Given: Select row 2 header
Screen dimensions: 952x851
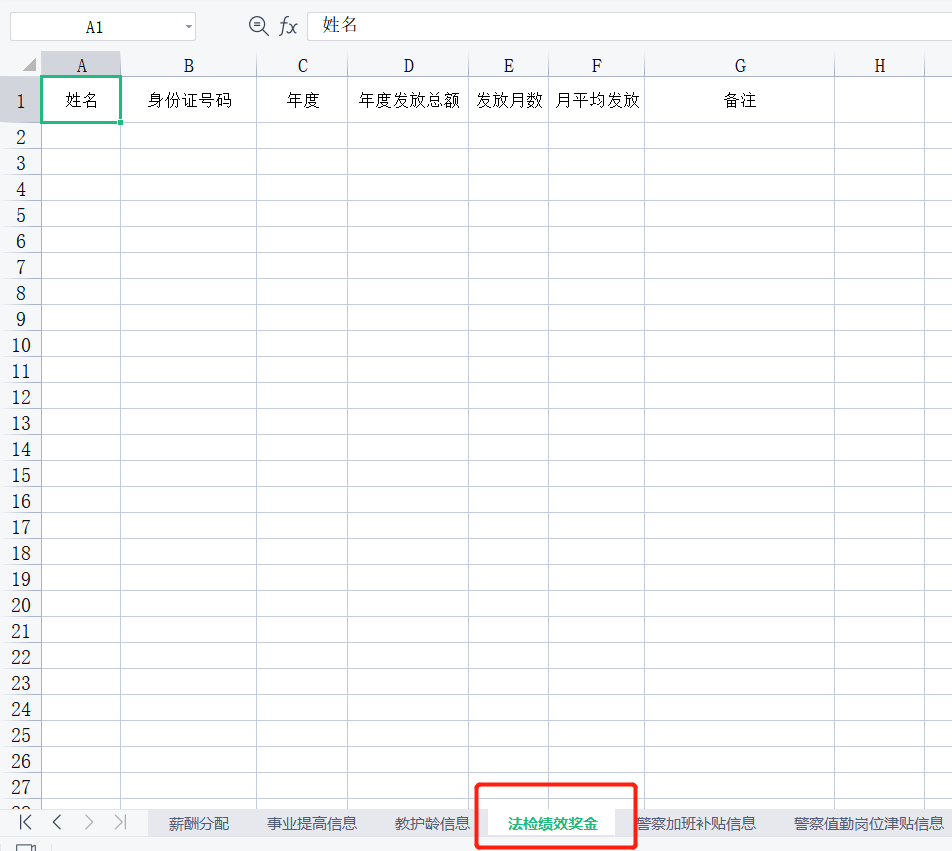Looking at the screenshot, I should pyautogui.click(x=21, y=137).
